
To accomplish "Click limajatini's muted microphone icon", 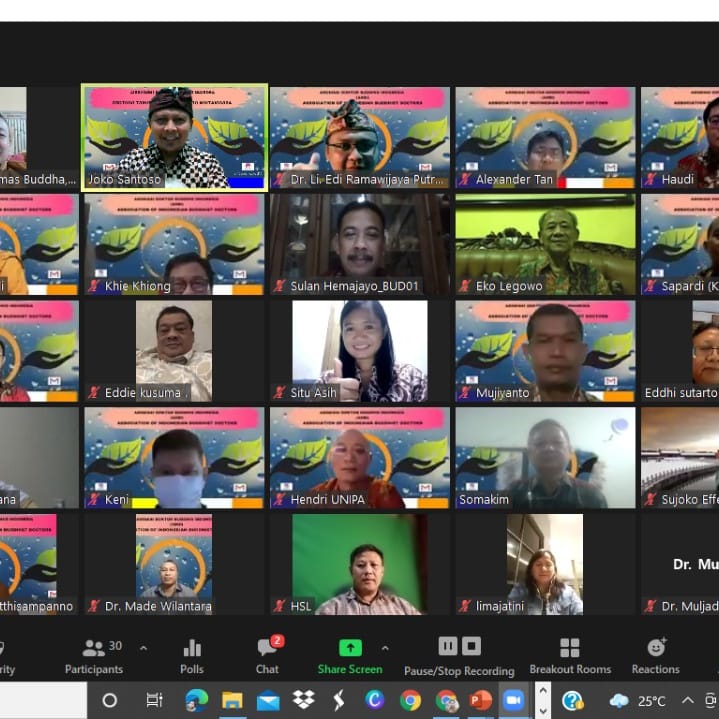I will (465, 606).
